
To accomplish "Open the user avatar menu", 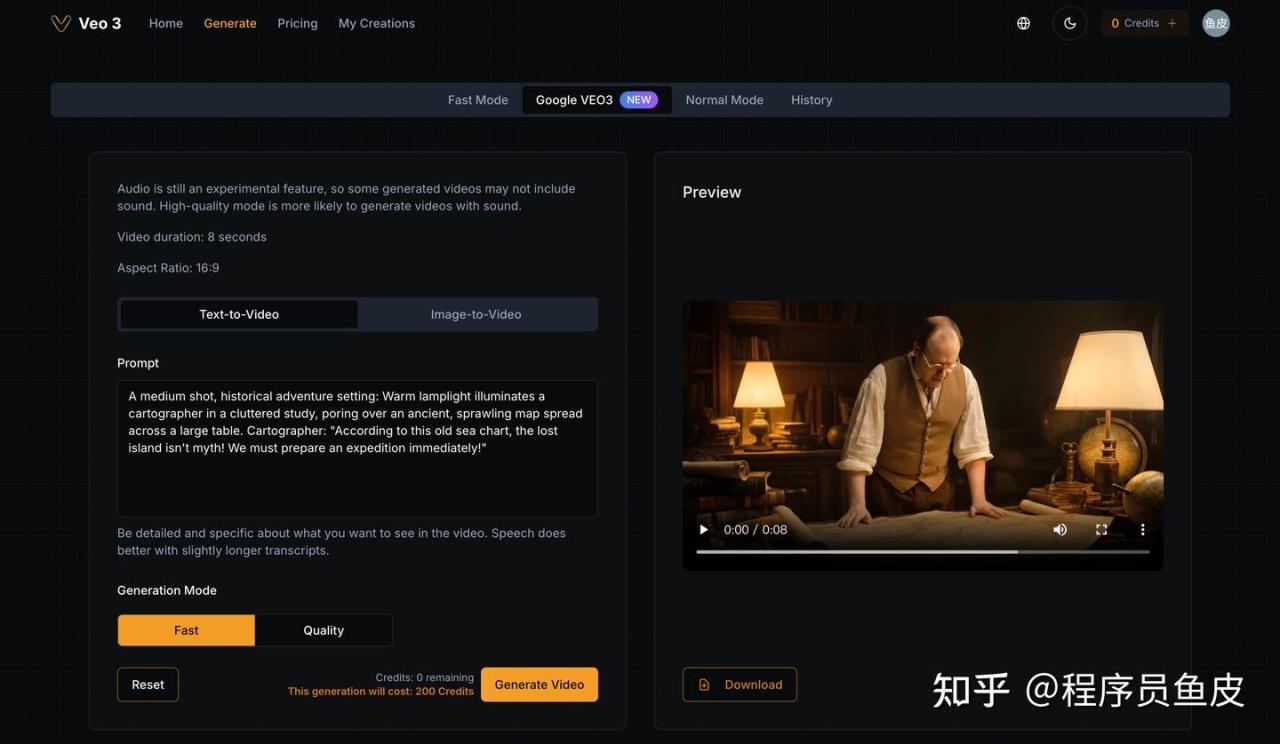I will click(1216, 23).
